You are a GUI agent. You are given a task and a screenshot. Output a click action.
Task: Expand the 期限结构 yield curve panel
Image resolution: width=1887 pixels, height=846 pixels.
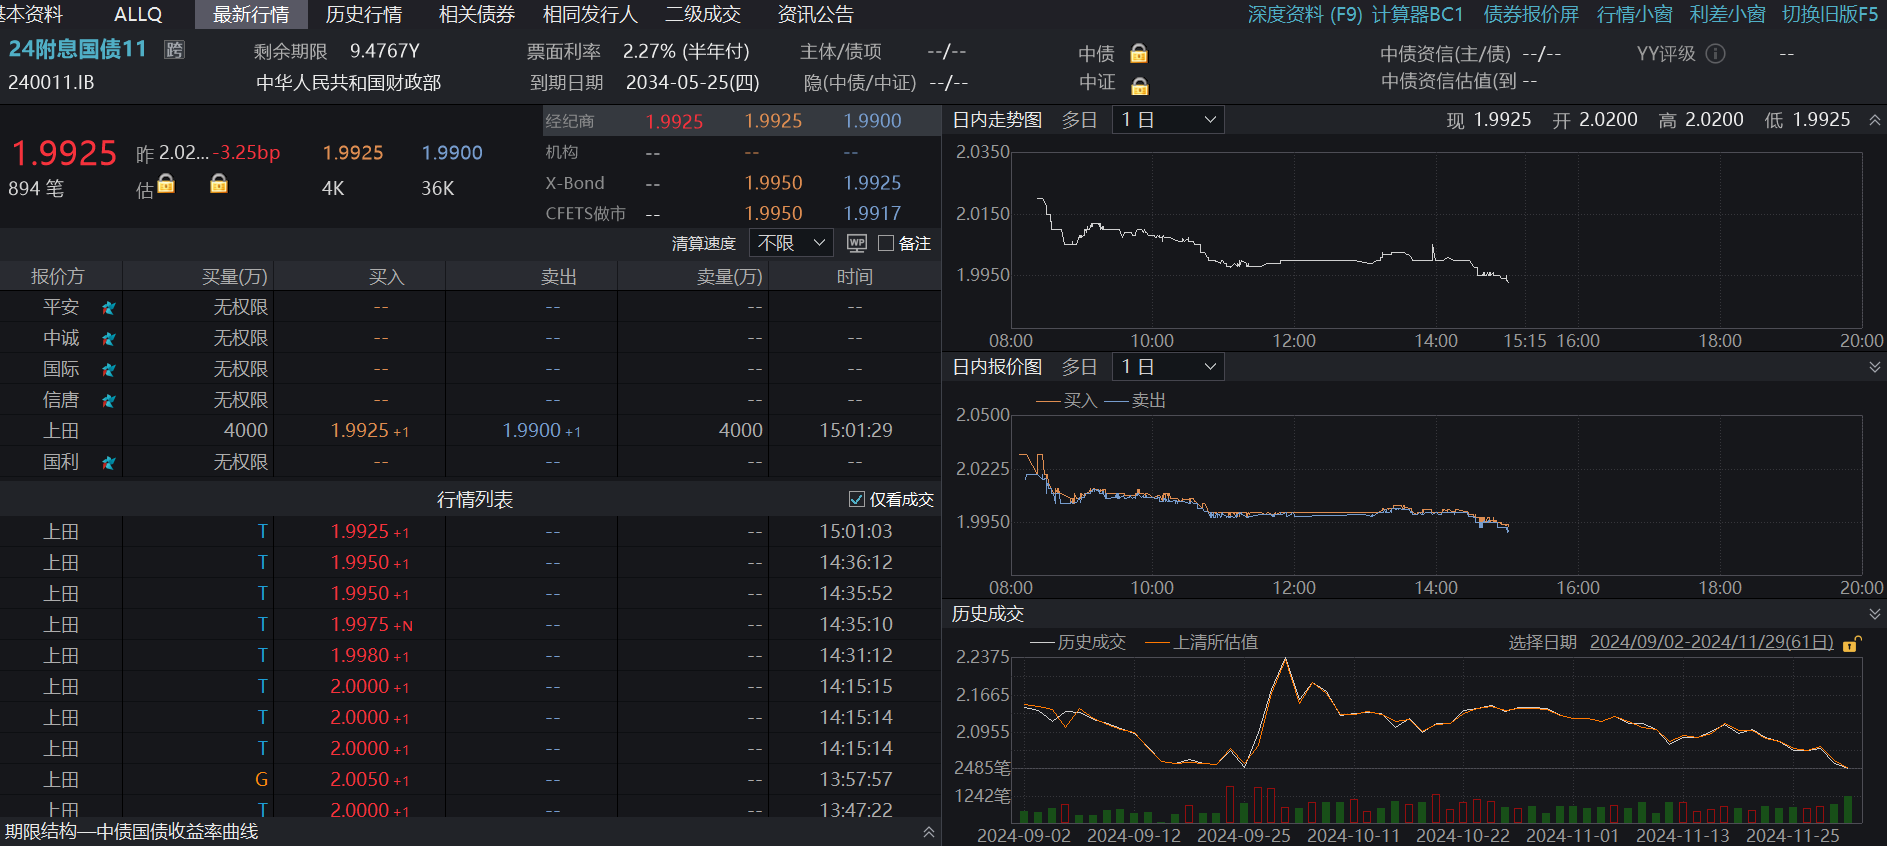click(928, 832)
